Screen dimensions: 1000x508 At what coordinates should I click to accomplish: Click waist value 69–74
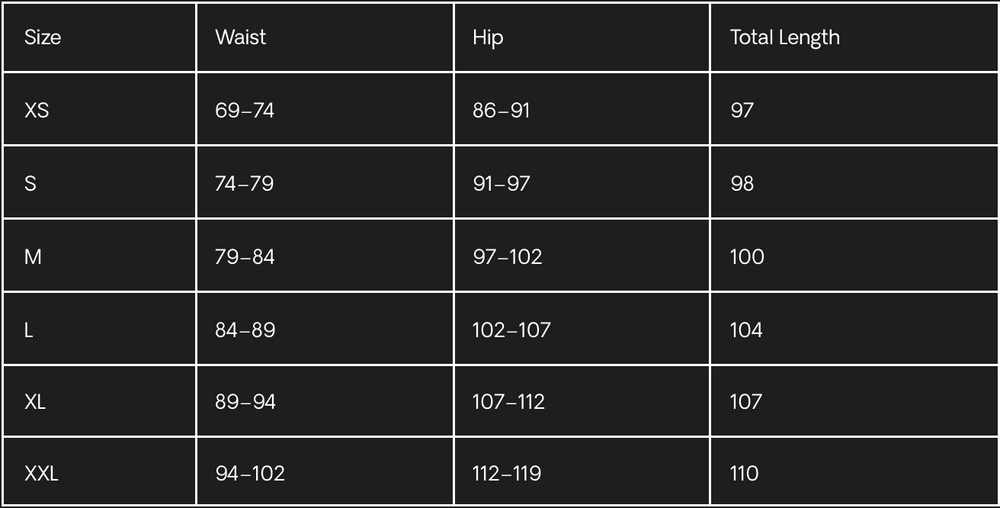pos(244,110)
